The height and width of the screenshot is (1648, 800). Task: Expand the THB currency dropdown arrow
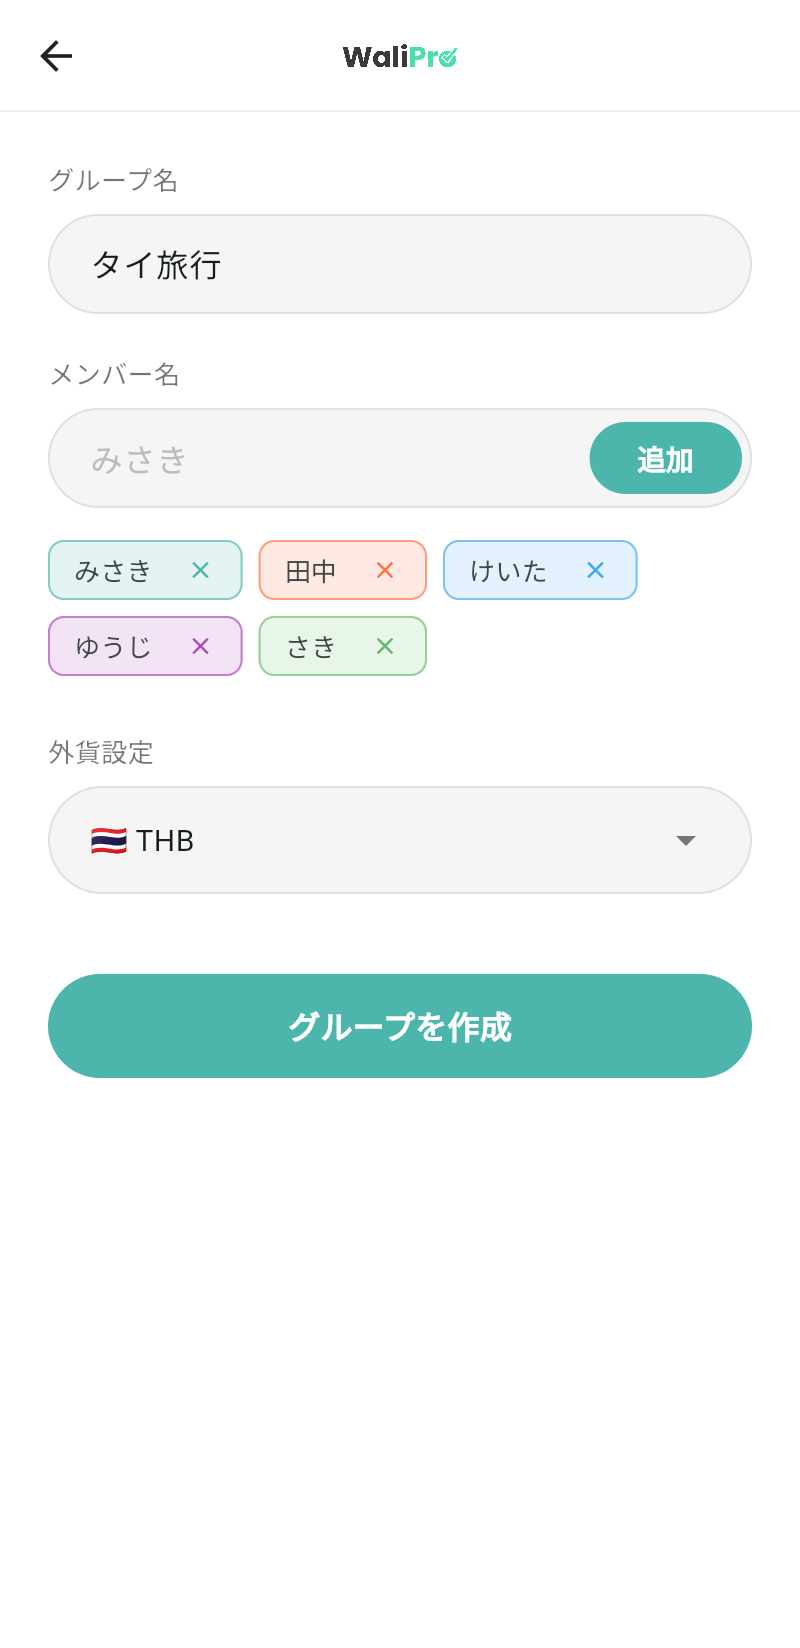click(686, 840)
